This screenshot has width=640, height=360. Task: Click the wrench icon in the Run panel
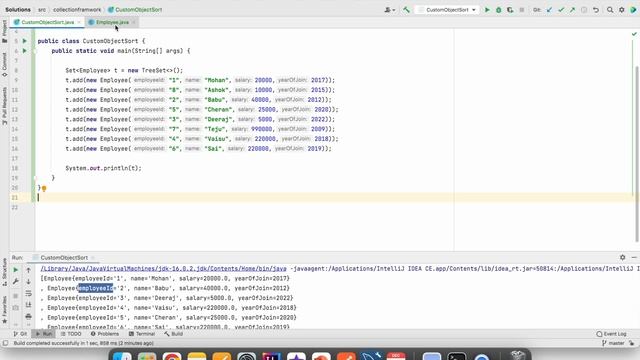16,282
